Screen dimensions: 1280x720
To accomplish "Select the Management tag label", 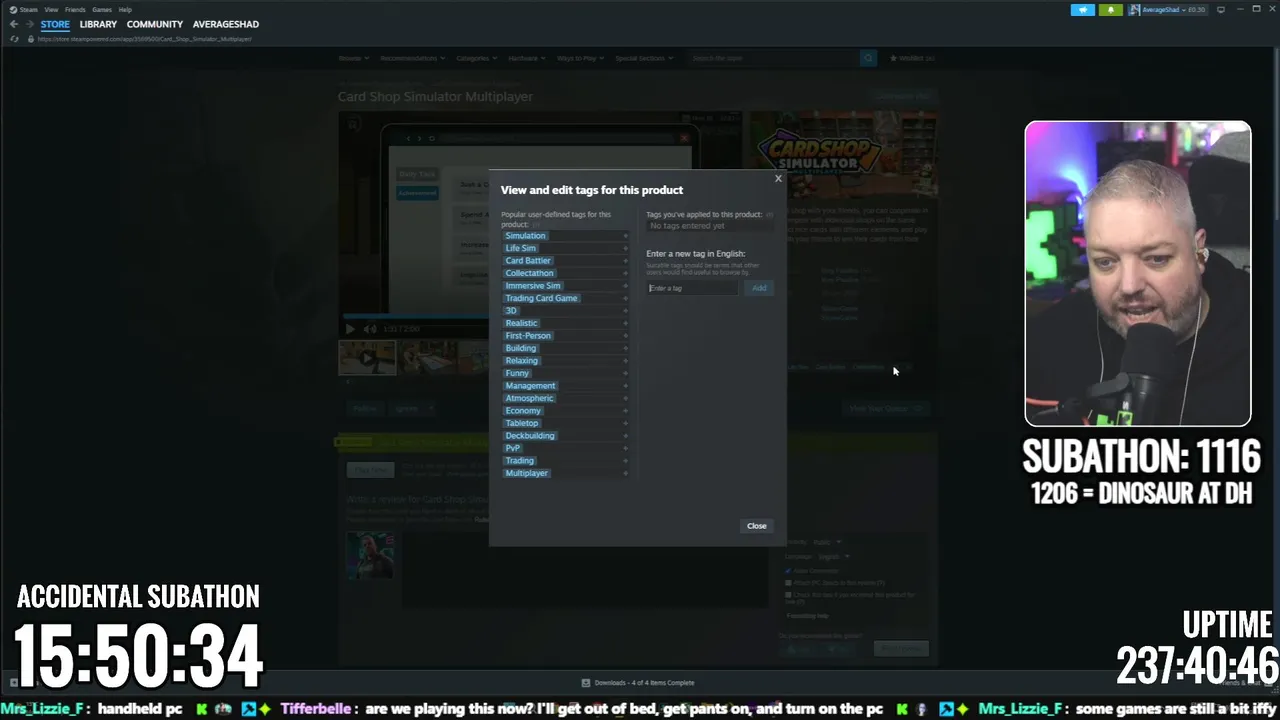I will click(x=530, y=386).
